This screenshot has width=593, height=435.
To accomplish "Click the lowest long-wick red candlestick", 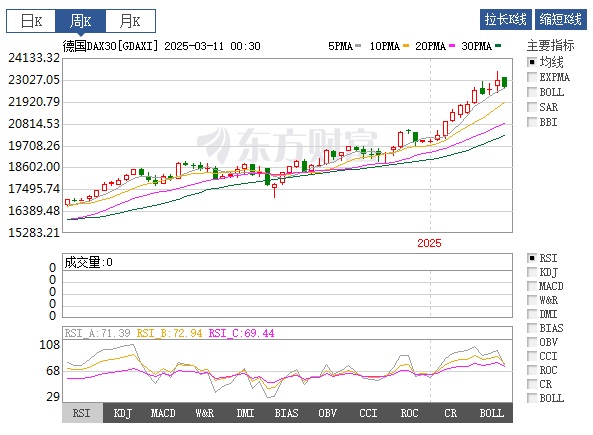I will 275,189.
